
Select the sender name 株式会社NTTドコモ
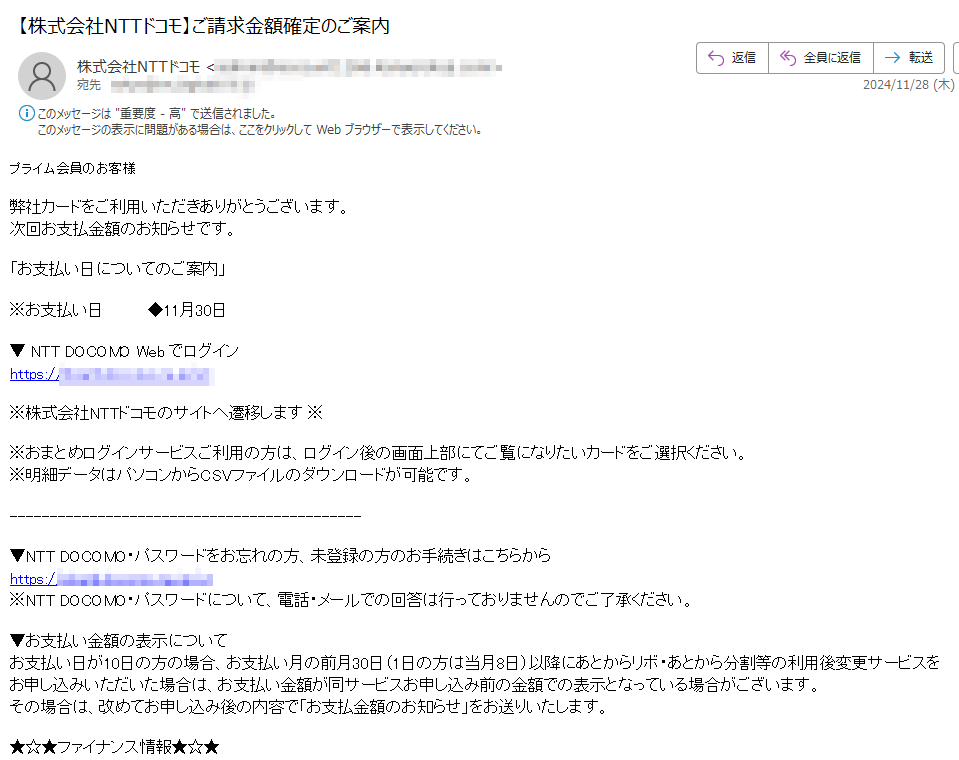pyautogui.click(x=139, y=67)
